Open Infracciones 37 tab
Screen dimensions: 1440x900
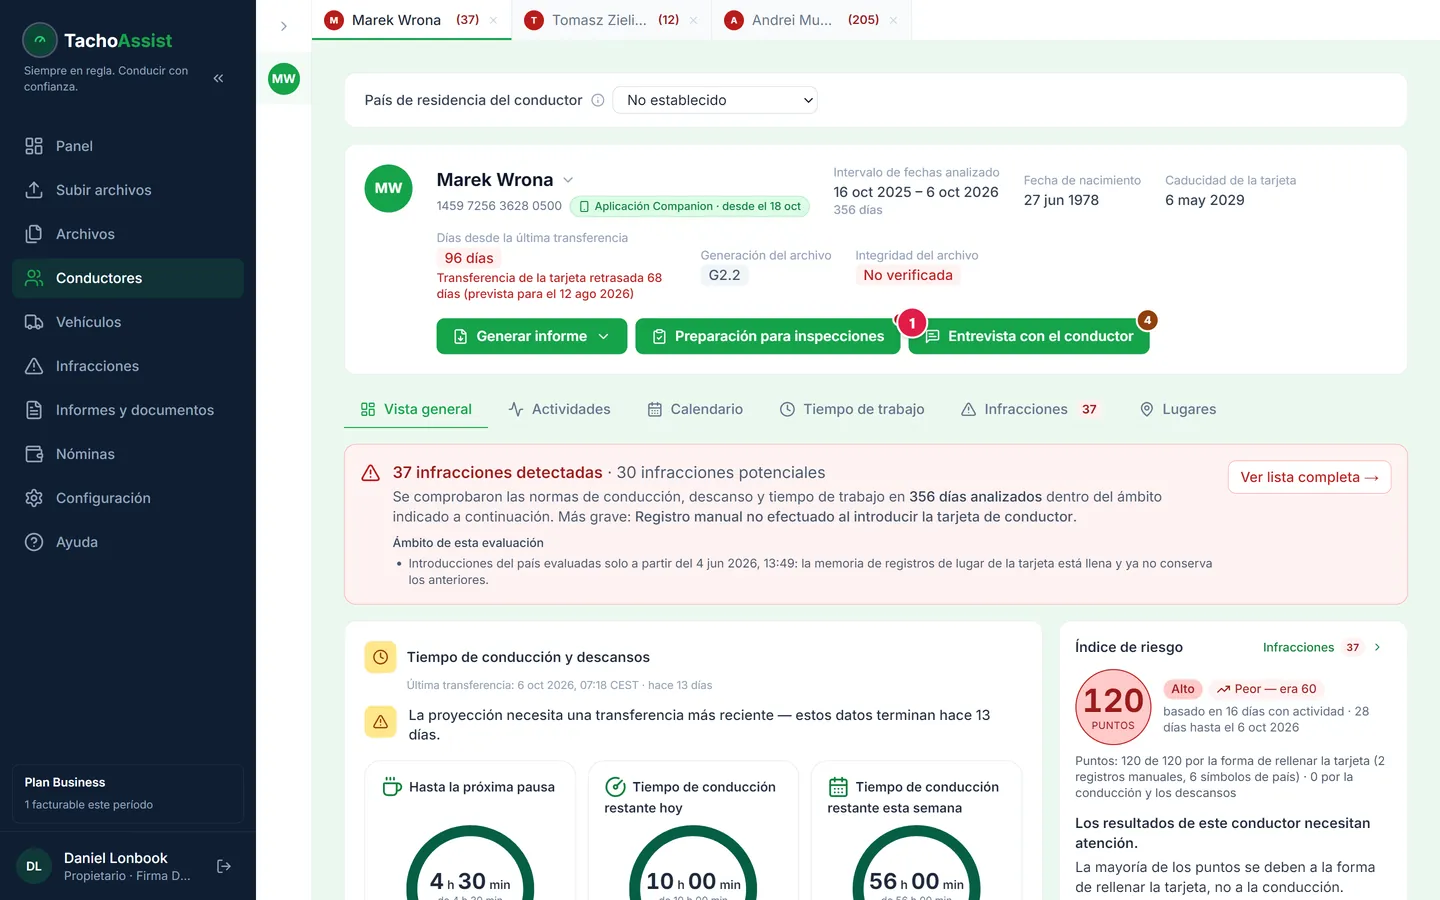(1030, 409)
